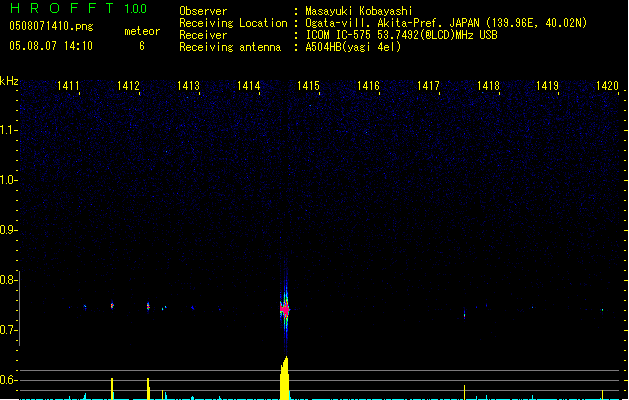The width and height of the screenshot is (629, 400).
Task: Select the 1413 time marker
Action: tap(189, 87)
